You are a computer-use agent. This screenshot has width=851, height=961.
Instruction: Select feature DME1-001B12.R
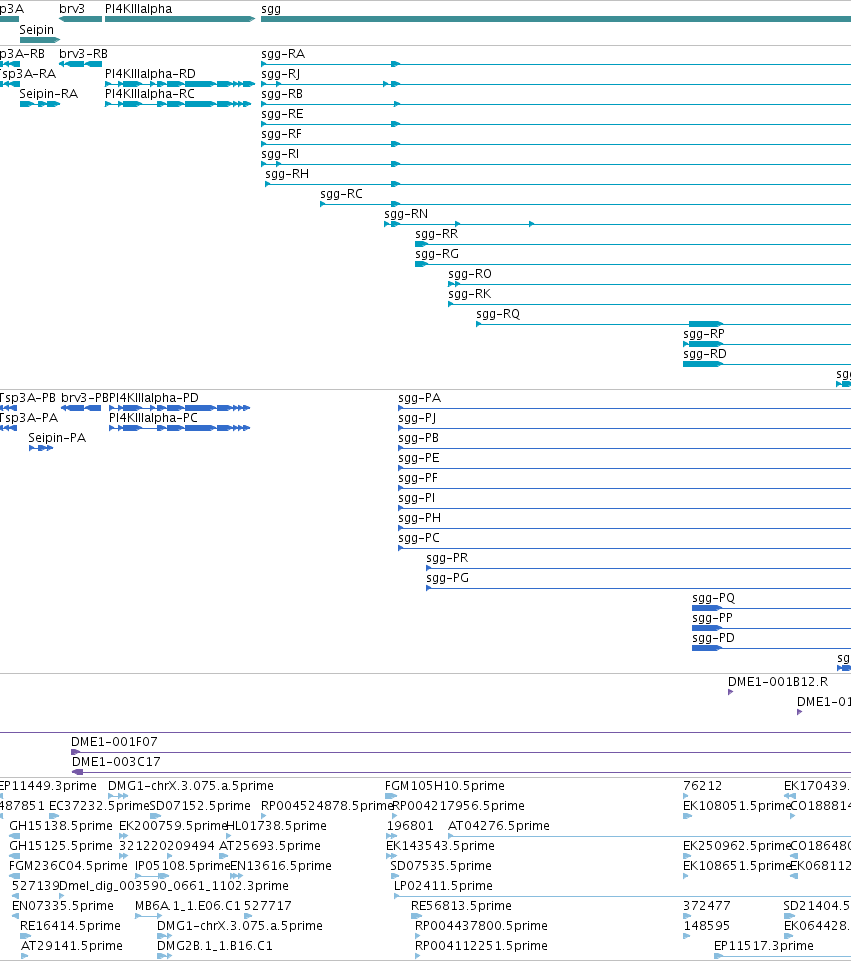[730, 692]
